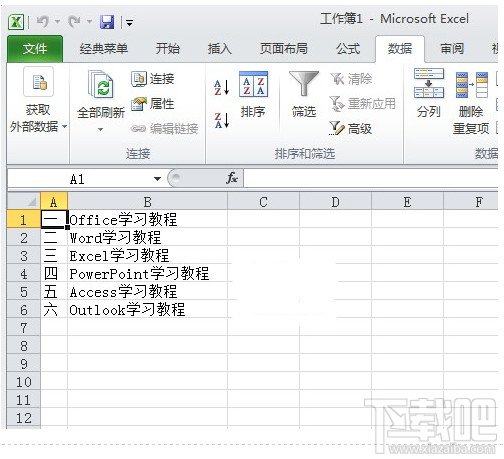Click the undo arrow in the quick access toolbar

(43, 22)
